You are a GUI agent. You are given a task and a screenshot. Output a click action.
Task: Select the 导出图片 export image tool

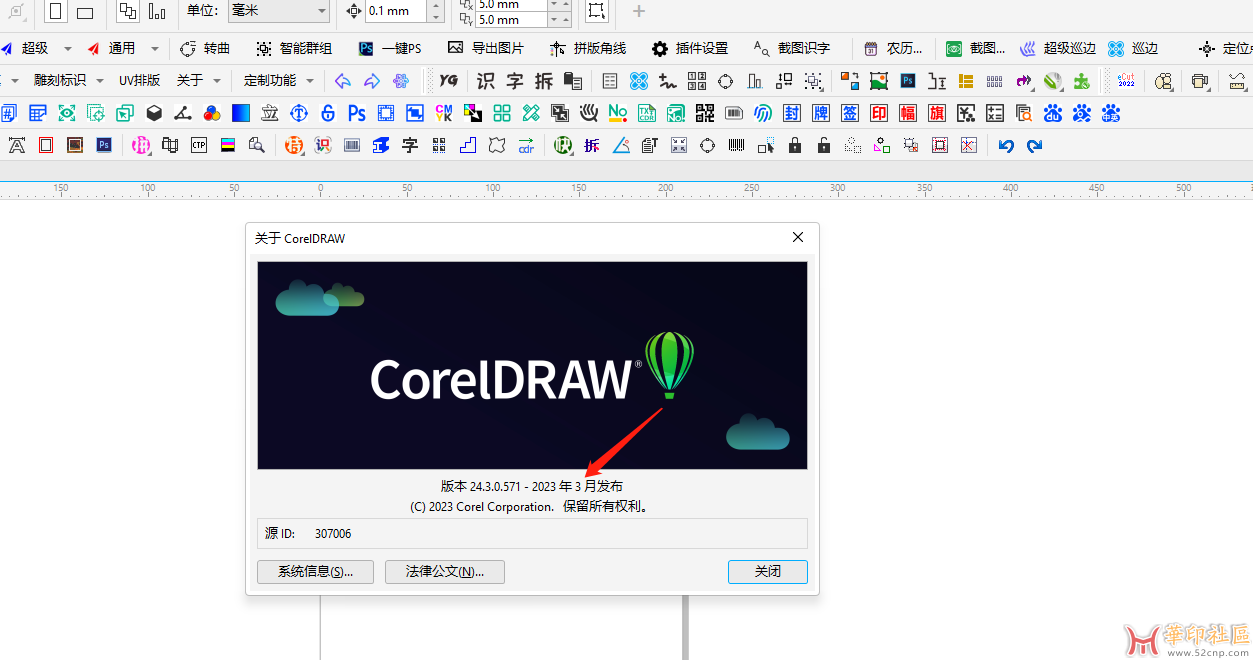click(x=486, y=48)
